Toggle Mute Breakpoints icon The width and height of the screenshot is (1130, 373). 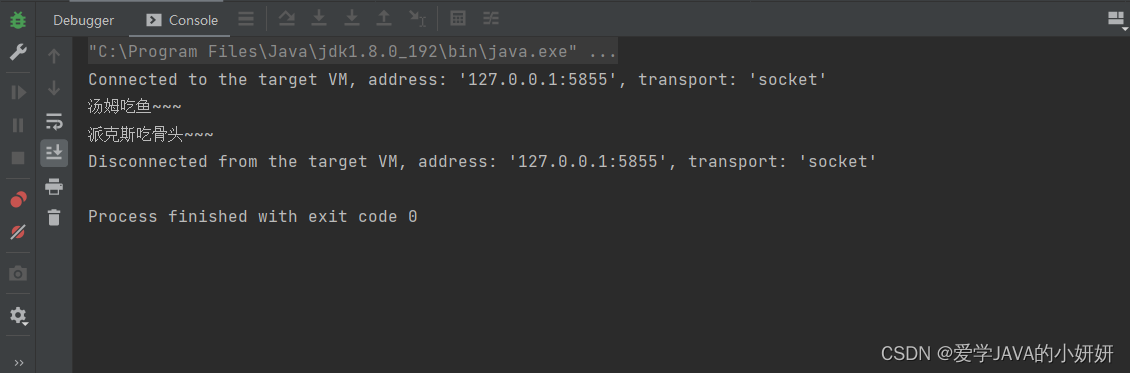(x=18, y=232)
